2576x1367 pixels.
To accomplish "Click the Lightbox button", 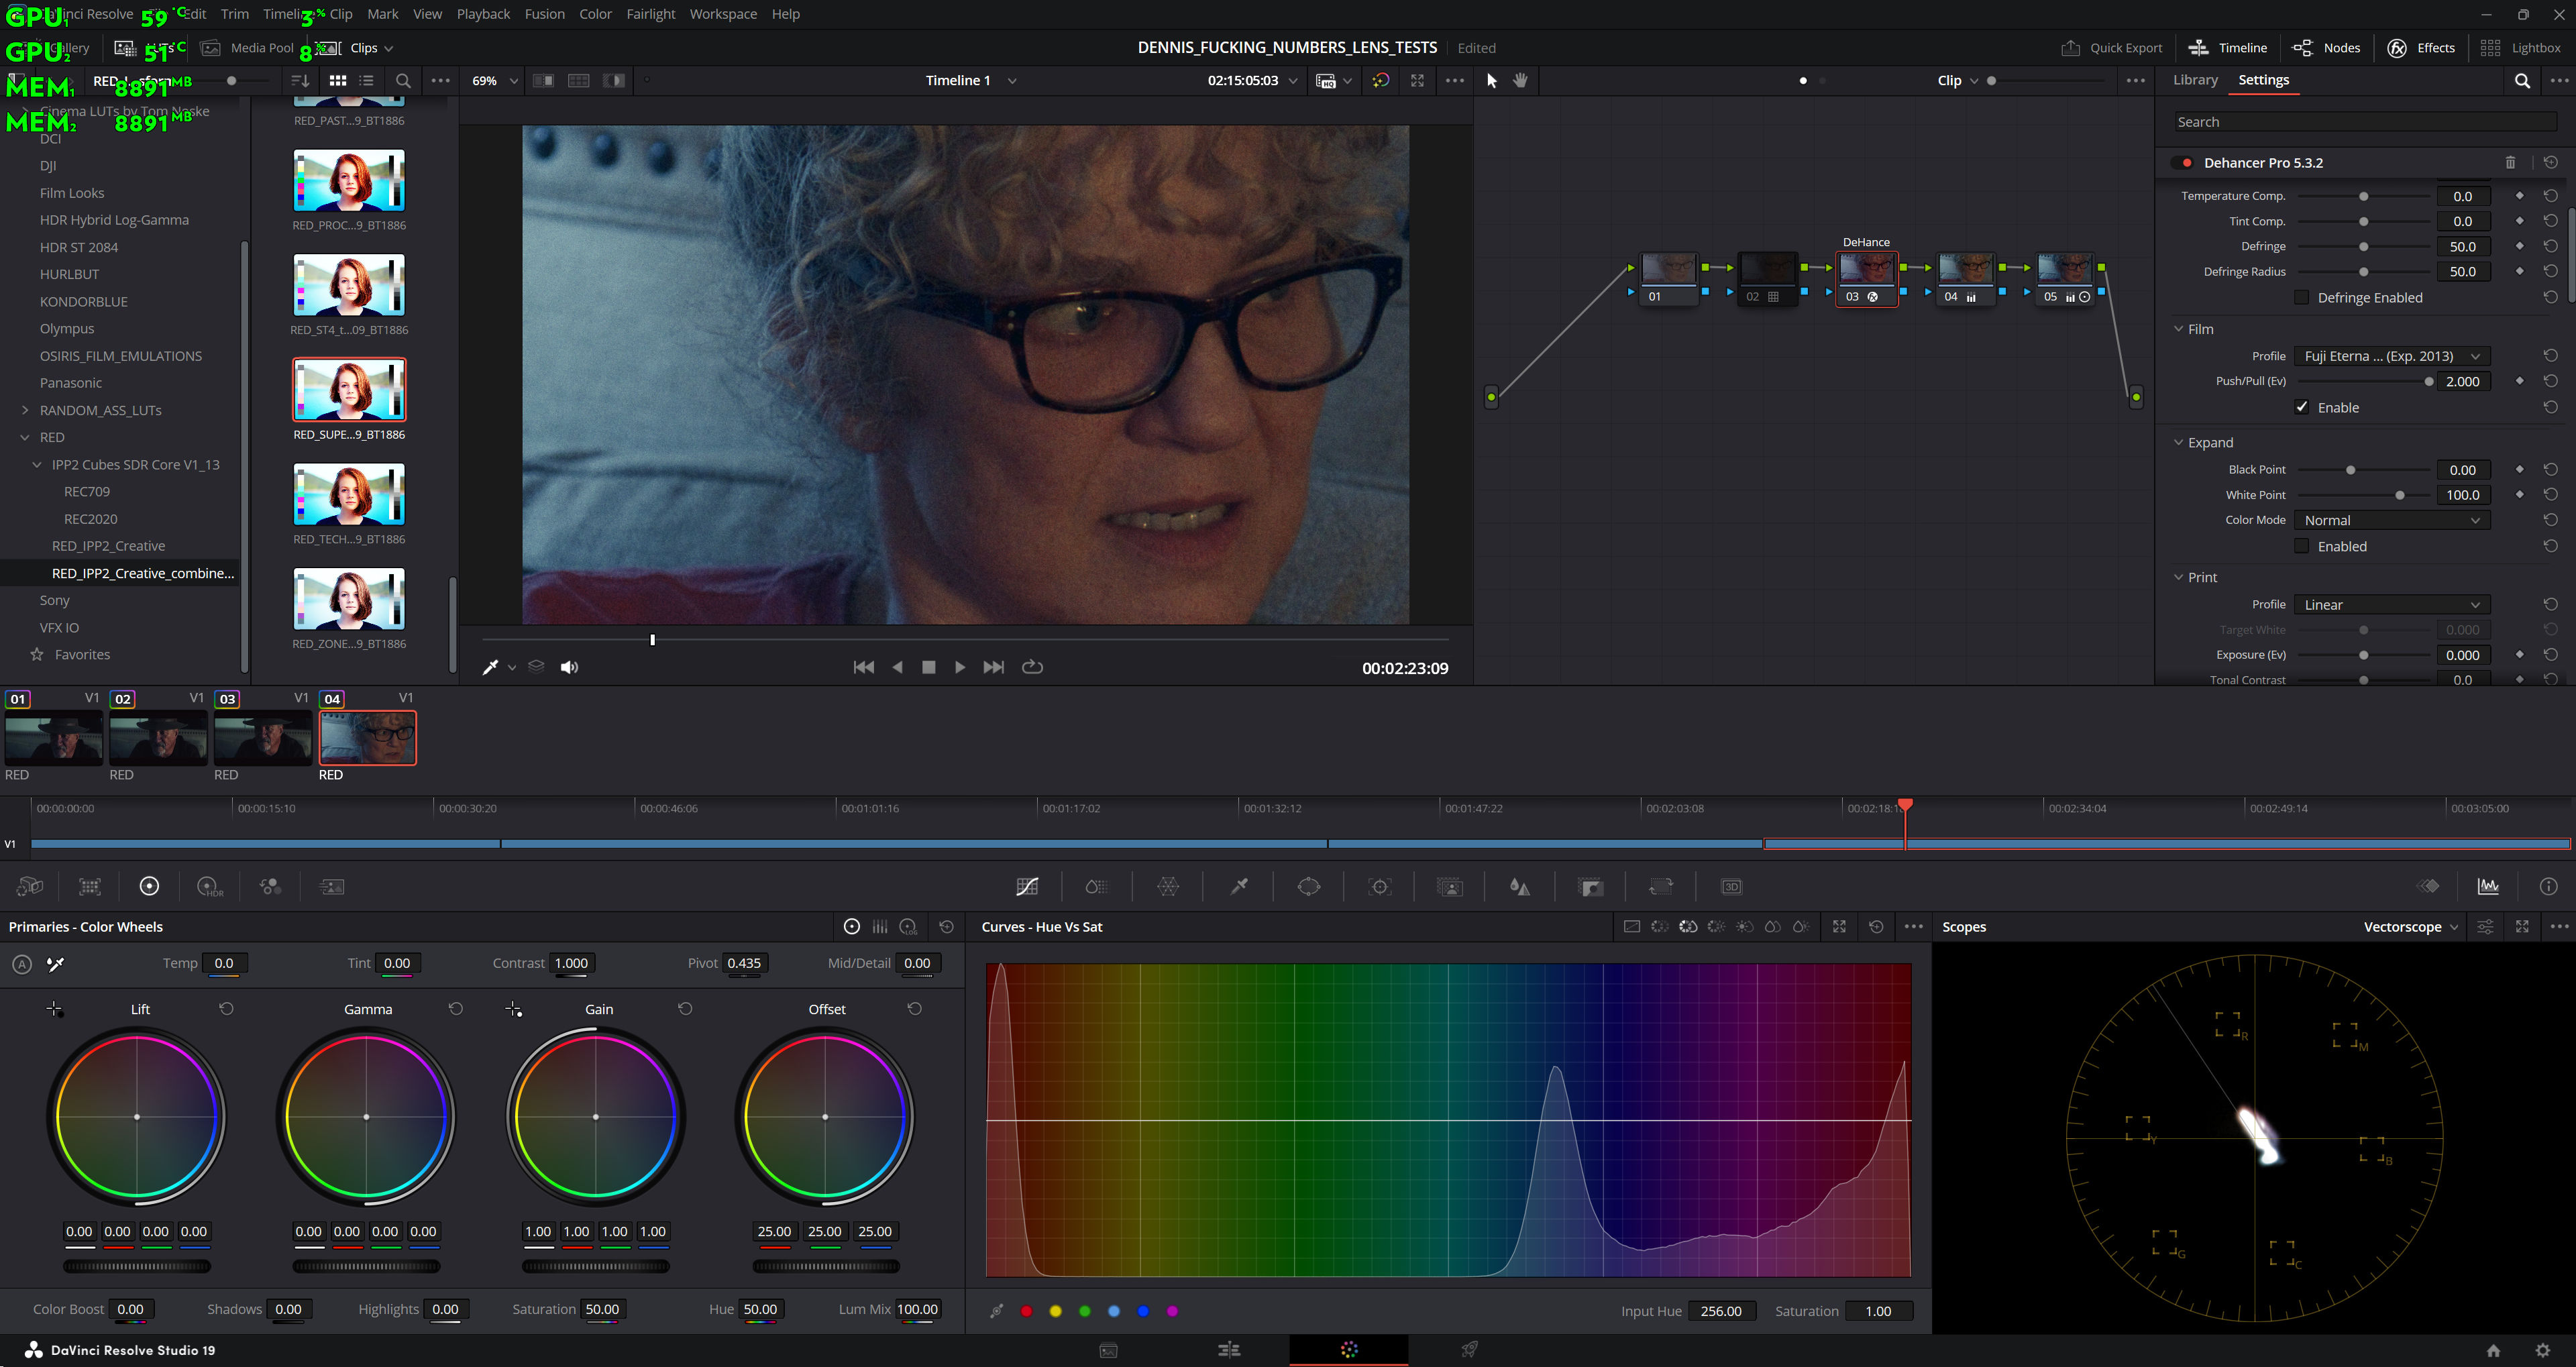I will 2521,48.
